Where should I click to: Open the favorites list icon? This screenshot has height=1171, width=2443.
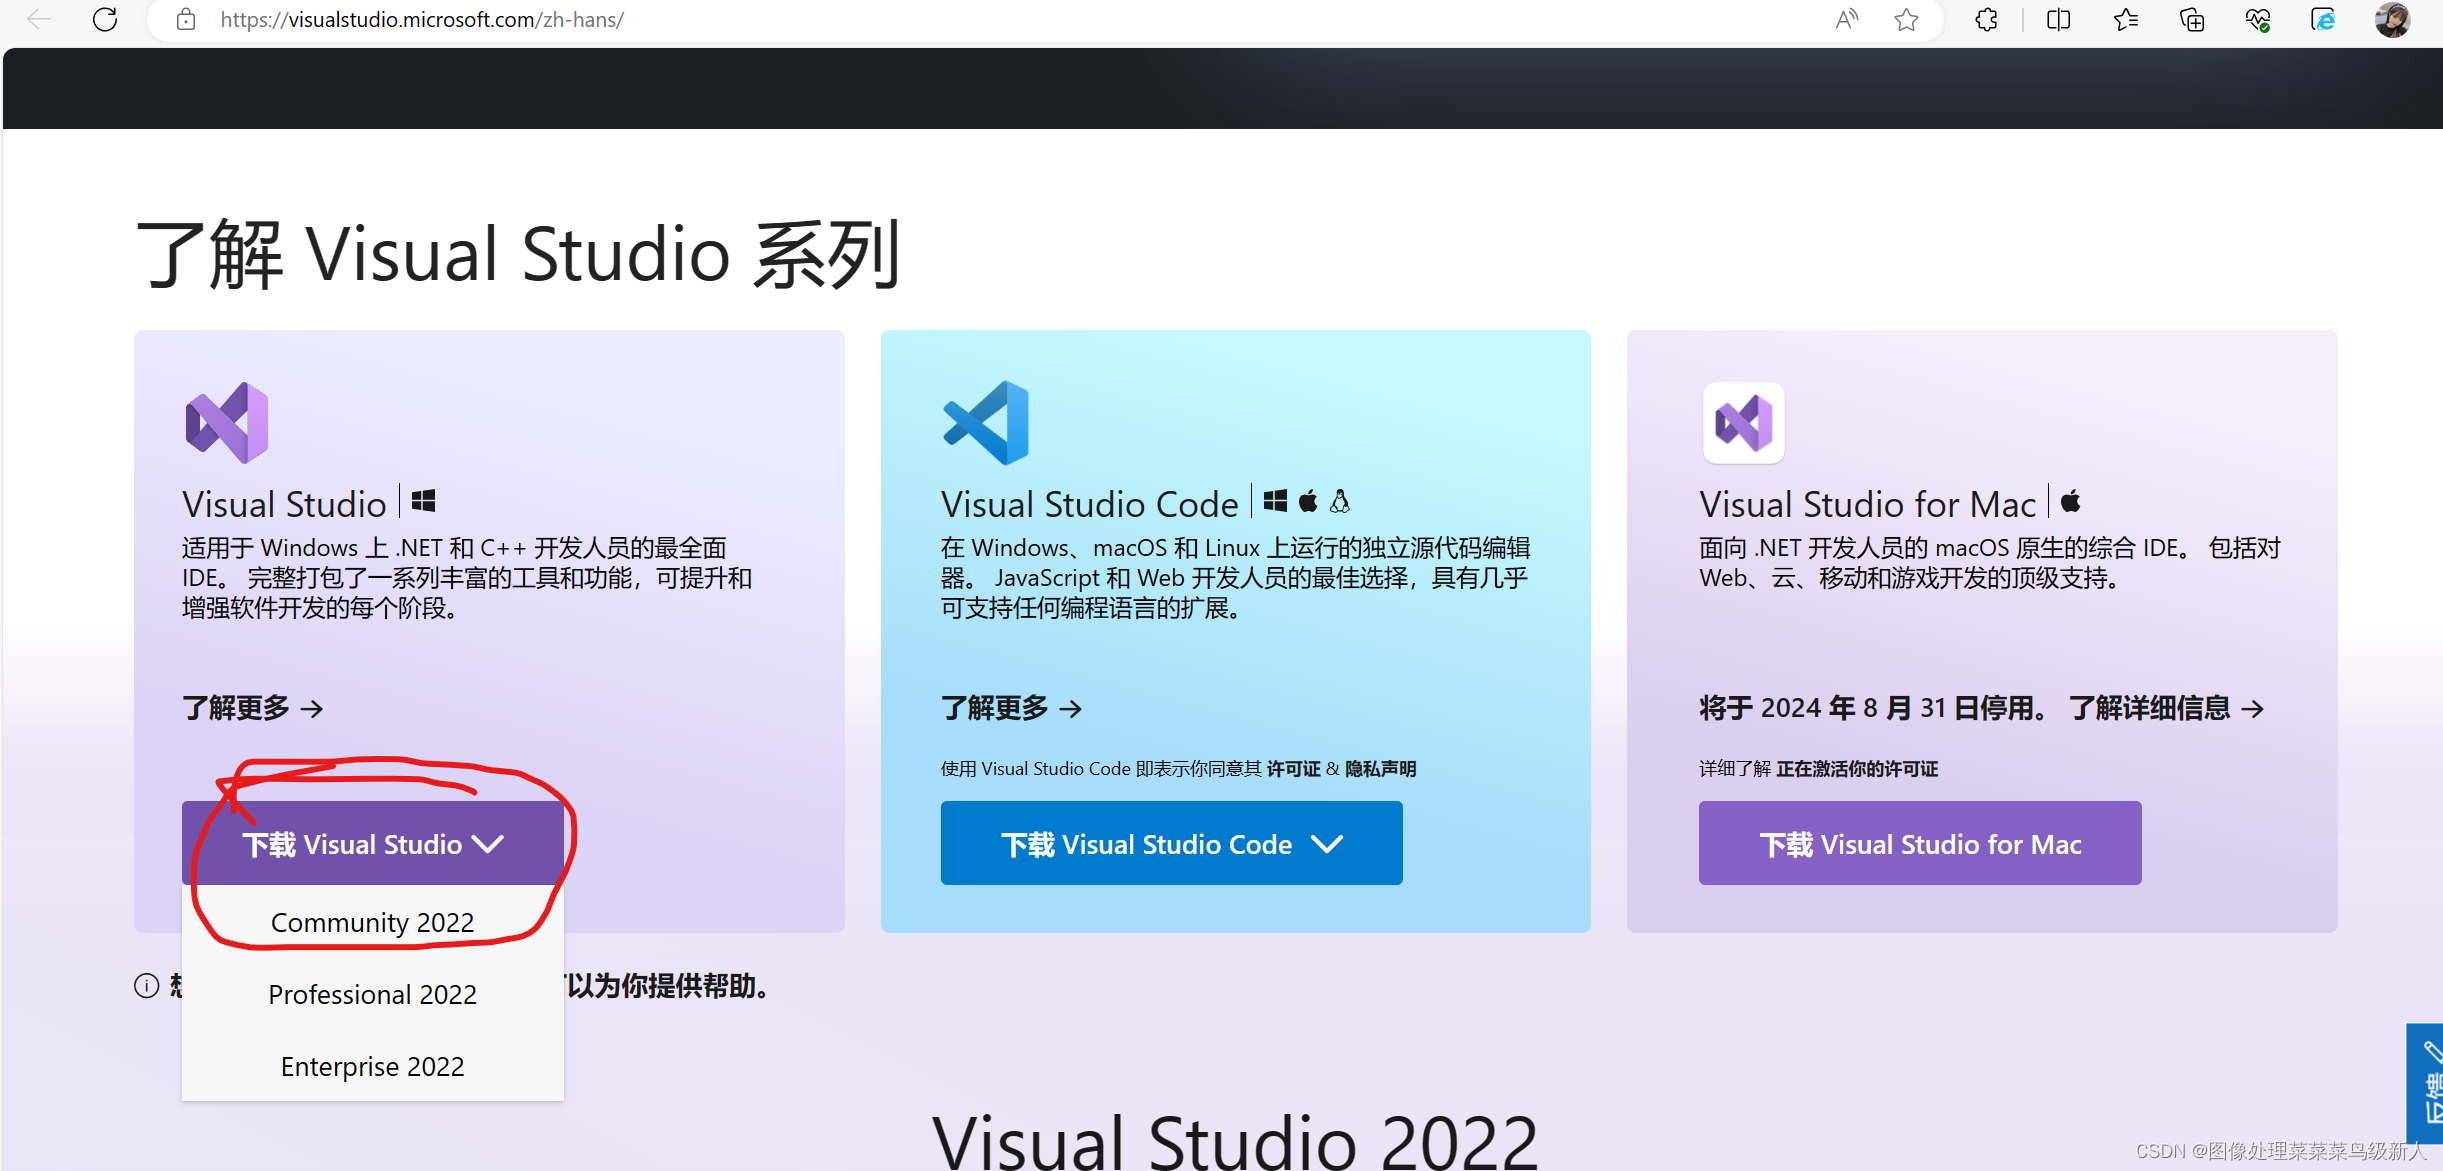(x=2125, y=19)
